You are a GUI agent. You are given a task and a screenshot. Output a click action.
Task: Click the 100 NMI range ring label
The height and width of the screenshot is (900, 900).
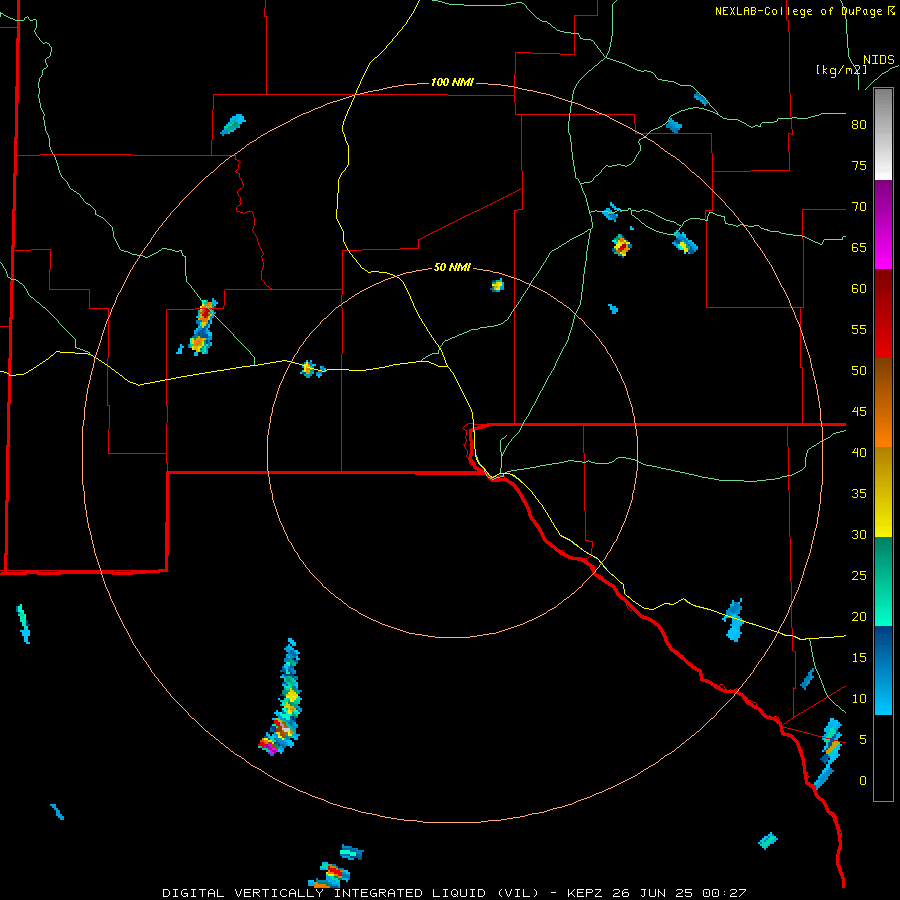(452, 82)
